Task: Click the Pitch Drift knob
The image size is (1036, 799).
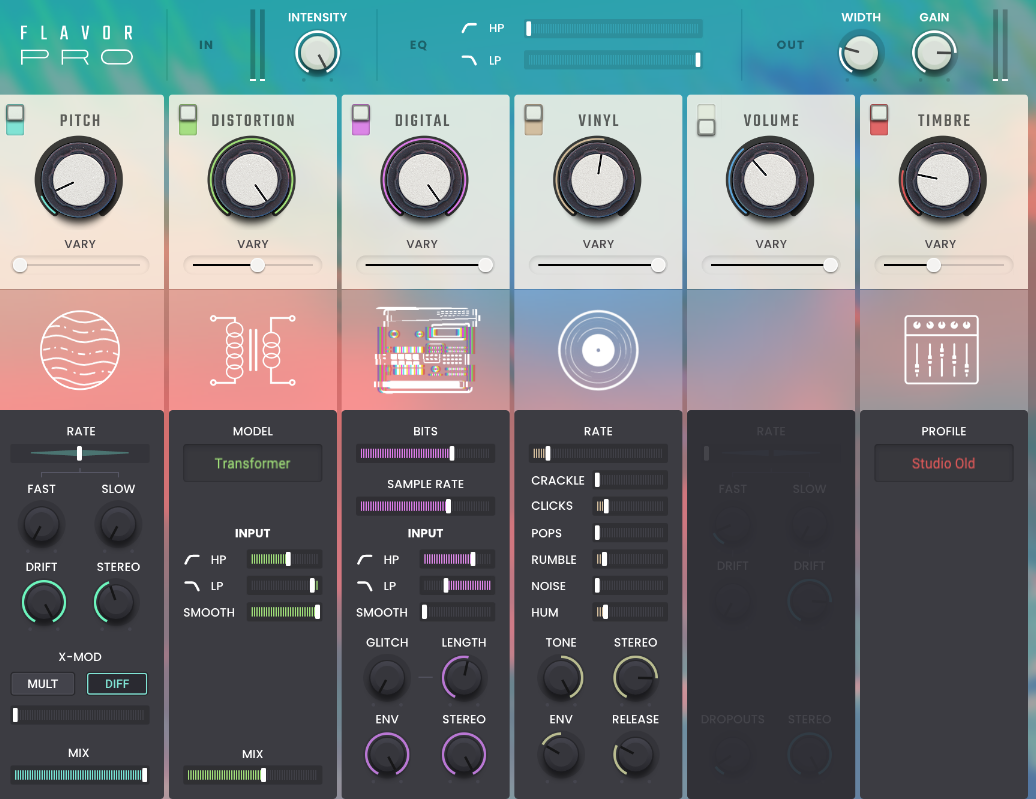Action: (44, 602)
